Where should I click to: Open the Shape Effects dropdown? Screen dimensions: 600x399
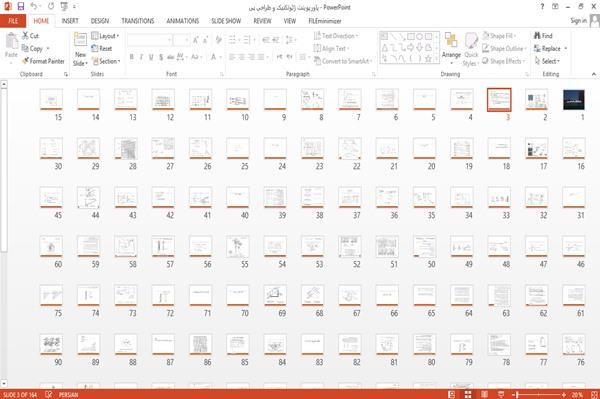pos(503,61)
